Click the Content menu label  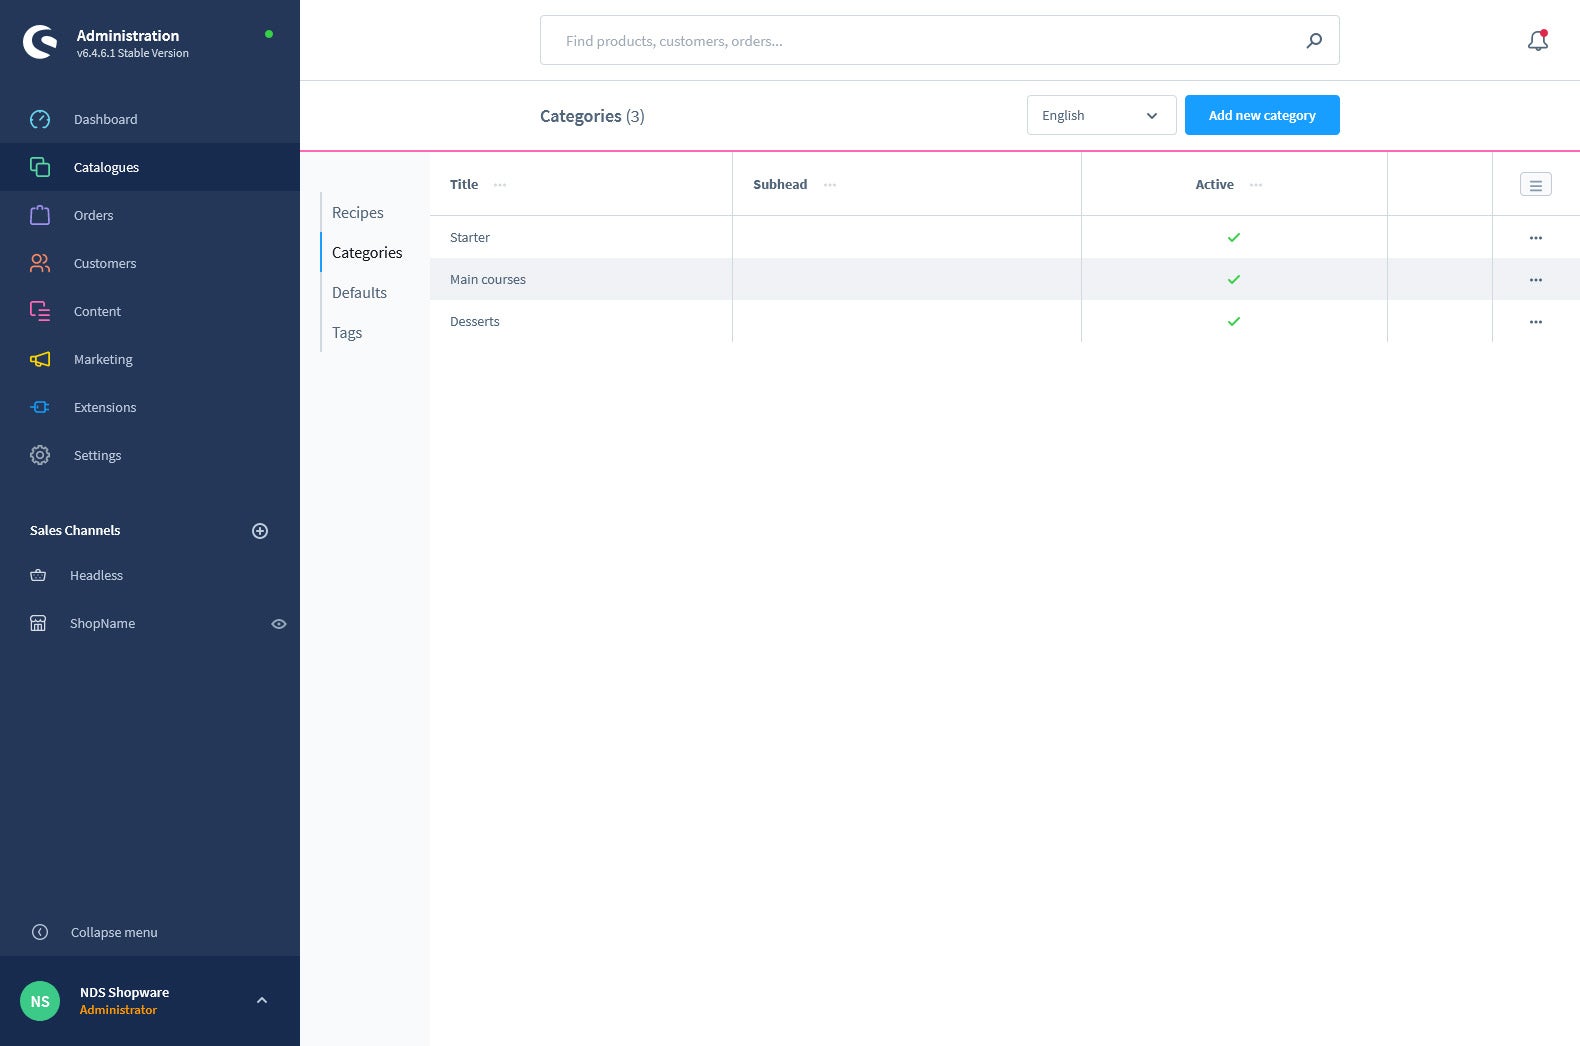click(x=97, y=311)
